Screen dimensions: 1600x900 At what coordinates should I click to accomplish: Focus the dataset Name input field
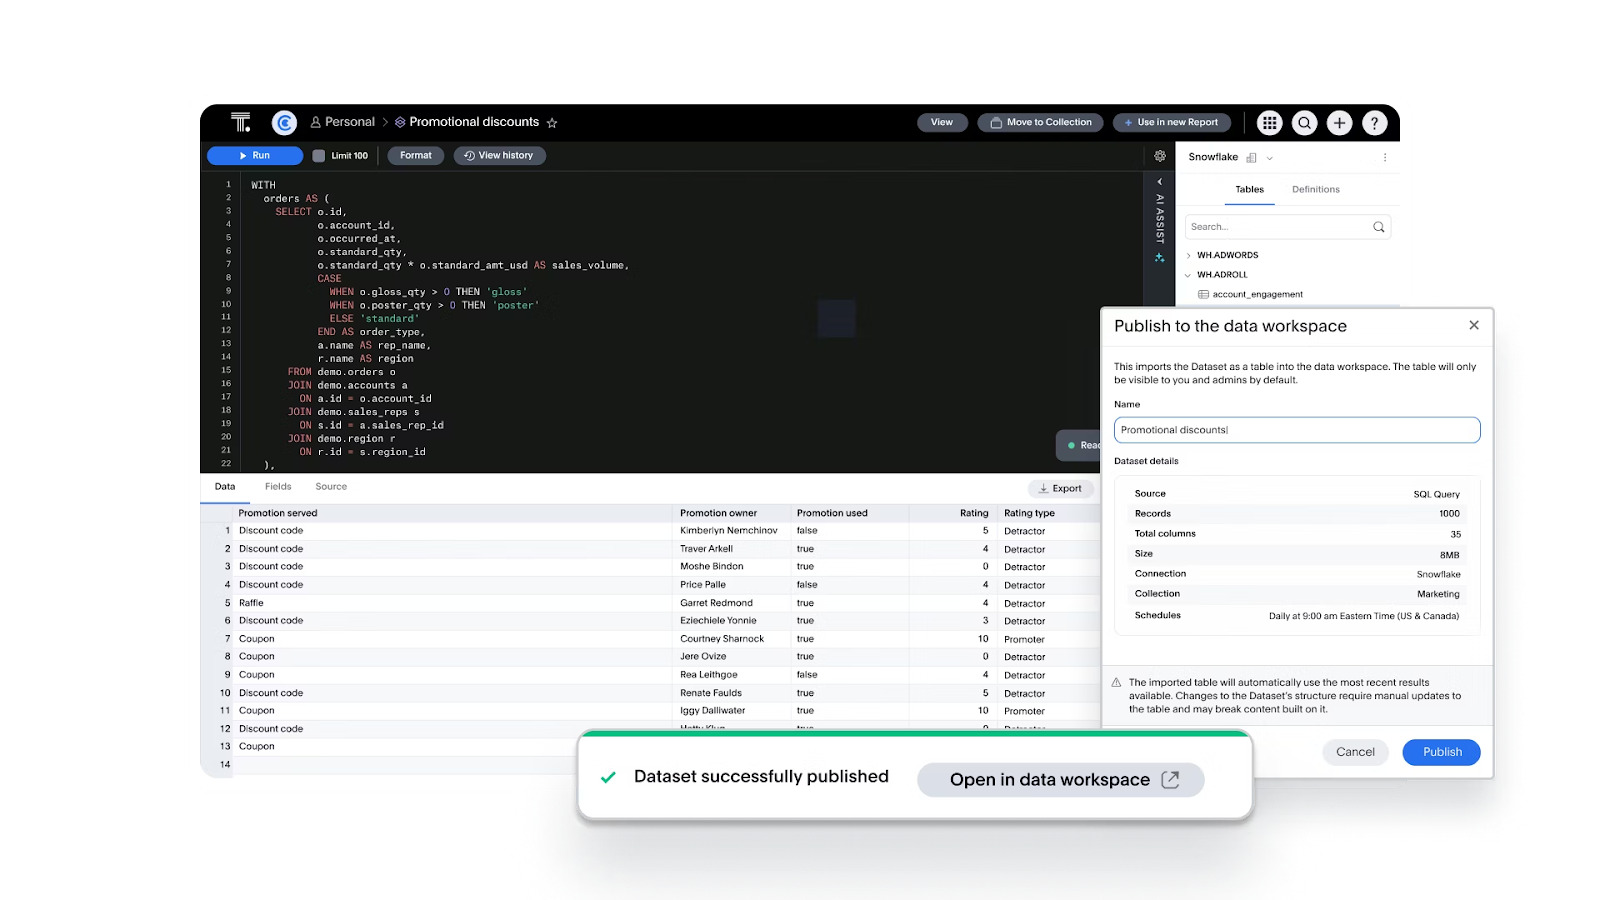tap(1297, 430)
